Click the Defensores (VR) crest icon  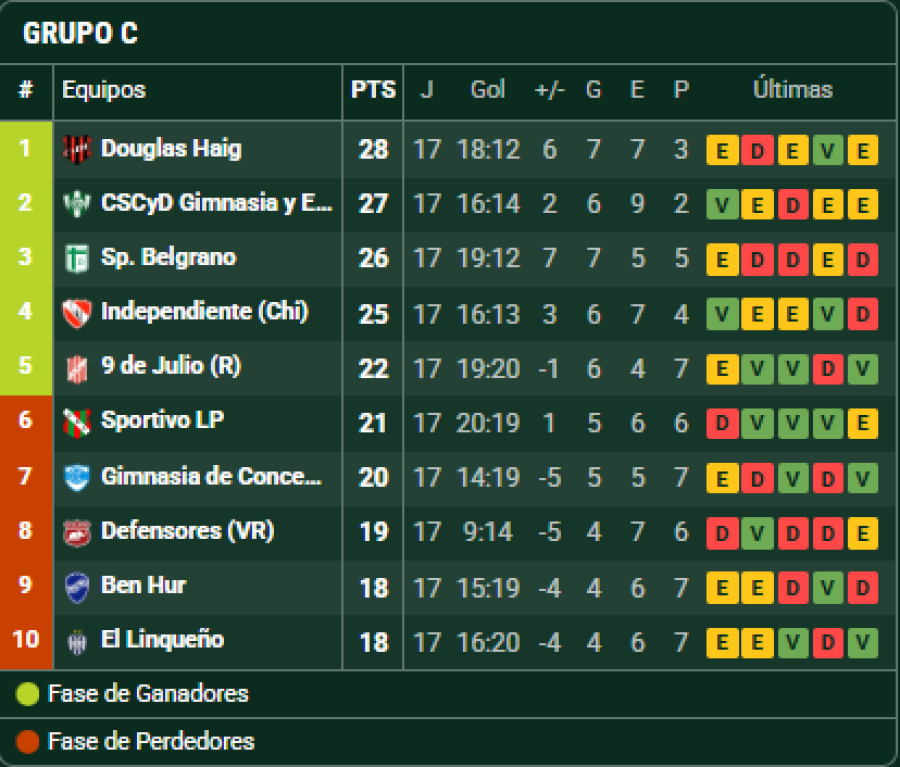pyautogui.click(x=76, y=530)
